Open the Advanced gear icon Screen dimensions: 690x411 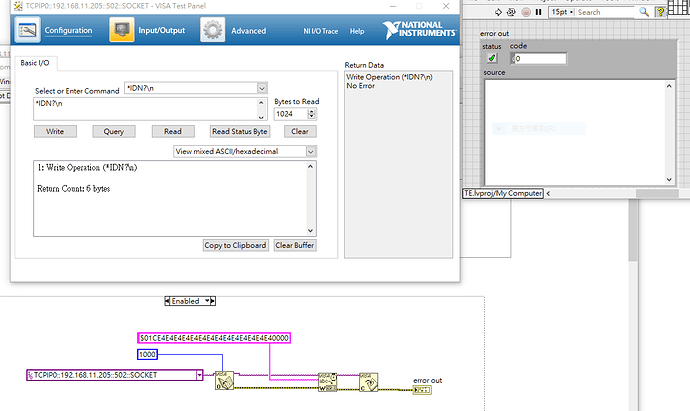[x=213, y=30]
